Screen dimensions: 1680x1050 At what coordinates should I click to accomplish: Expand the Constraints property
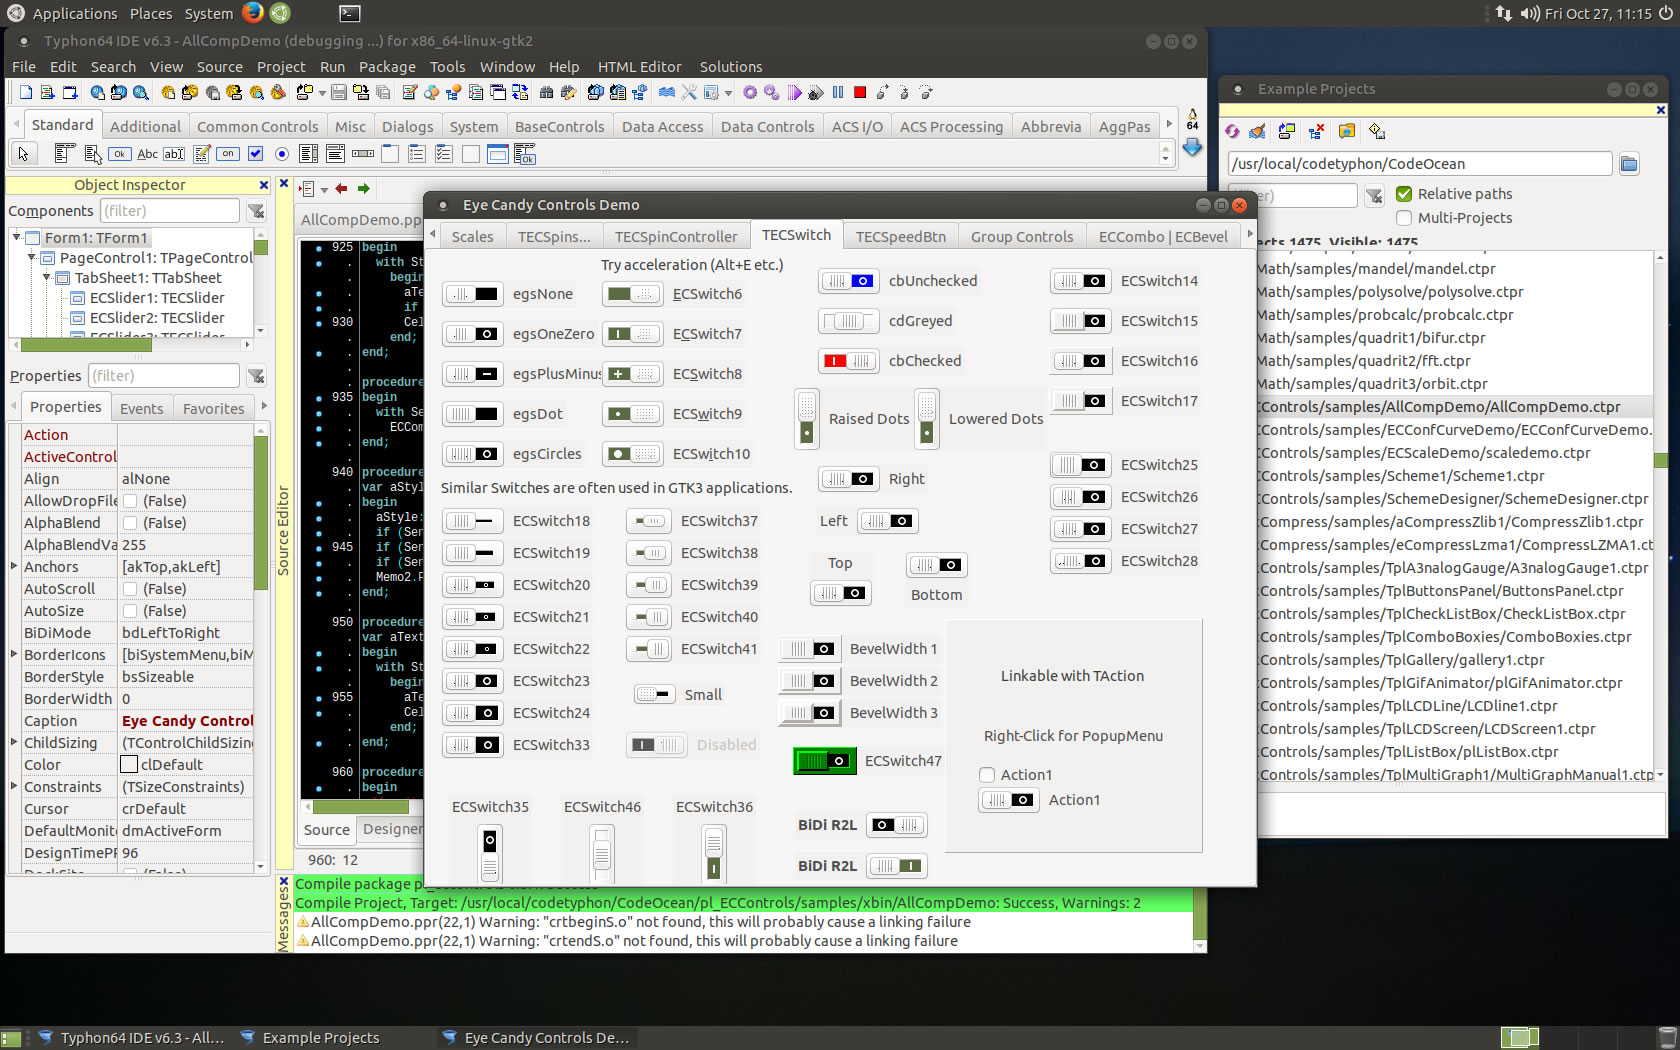14,787
